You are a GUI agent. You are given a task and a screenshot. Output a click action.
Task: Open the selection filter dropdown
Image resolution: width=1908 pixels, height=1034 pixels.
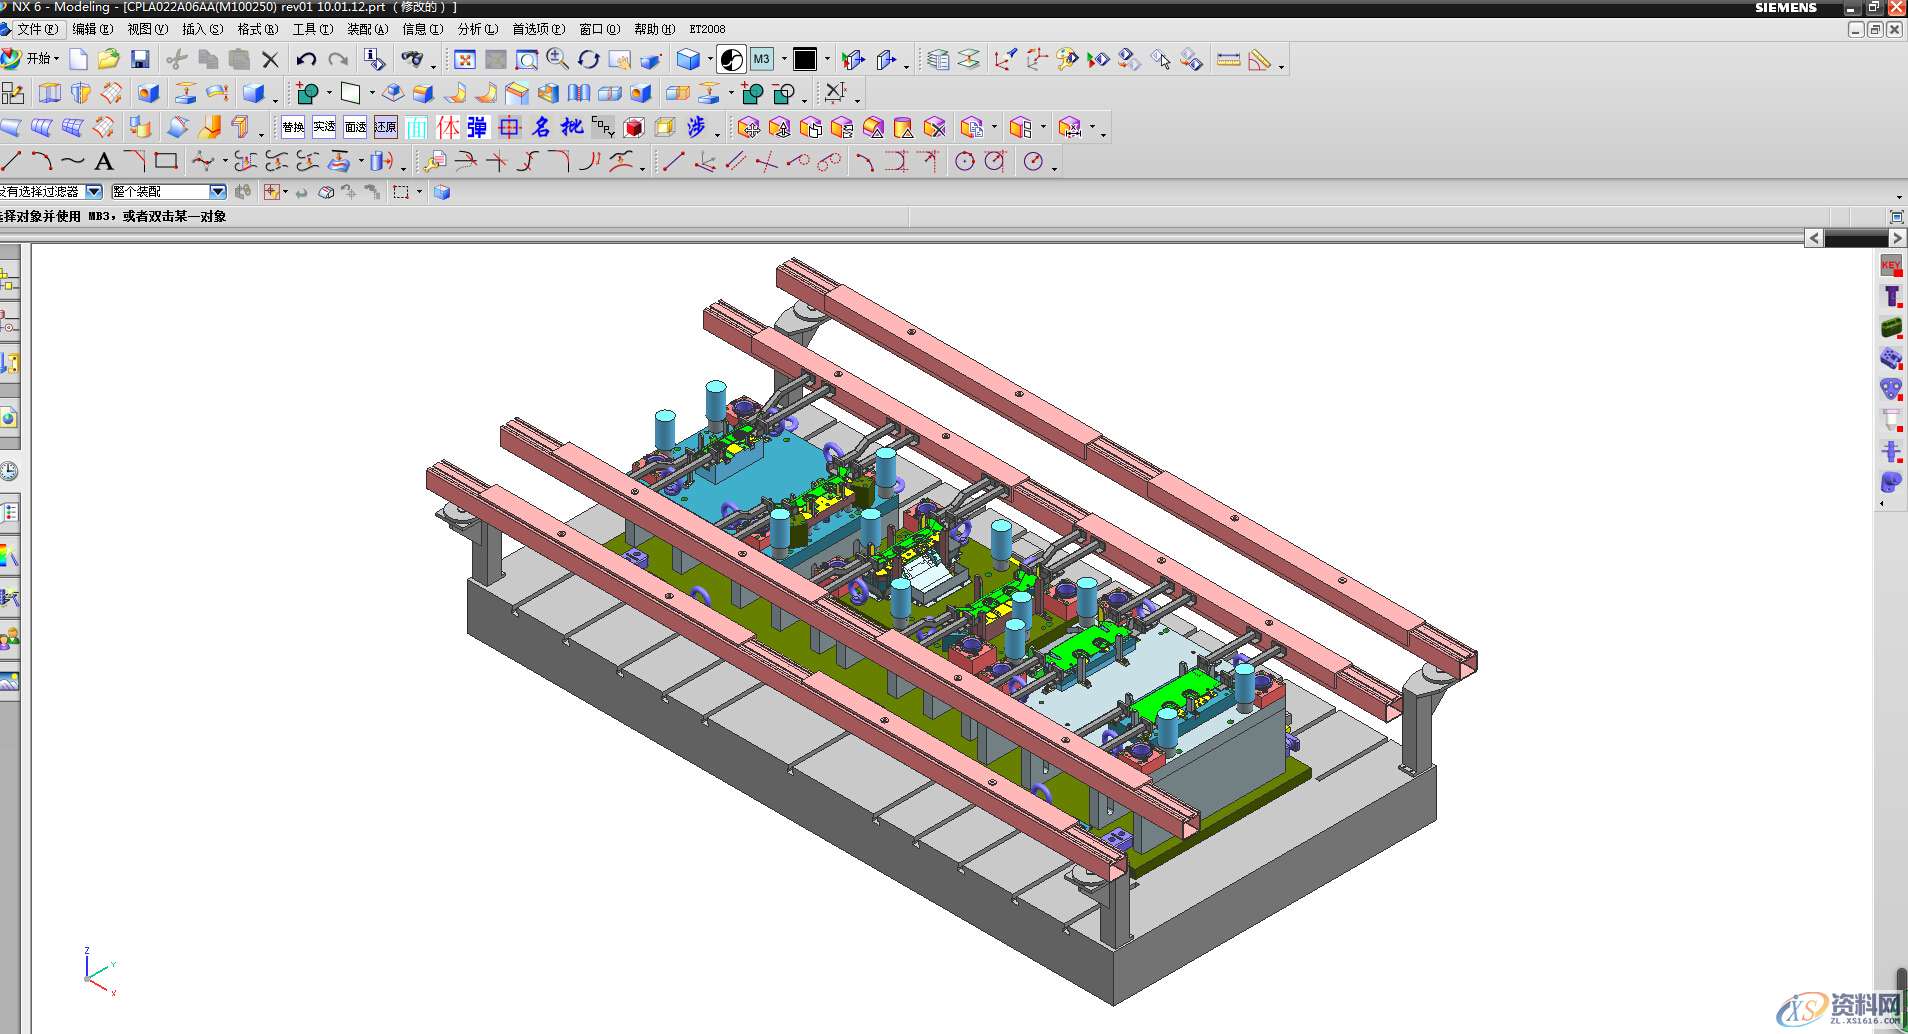tap(94, 192)
